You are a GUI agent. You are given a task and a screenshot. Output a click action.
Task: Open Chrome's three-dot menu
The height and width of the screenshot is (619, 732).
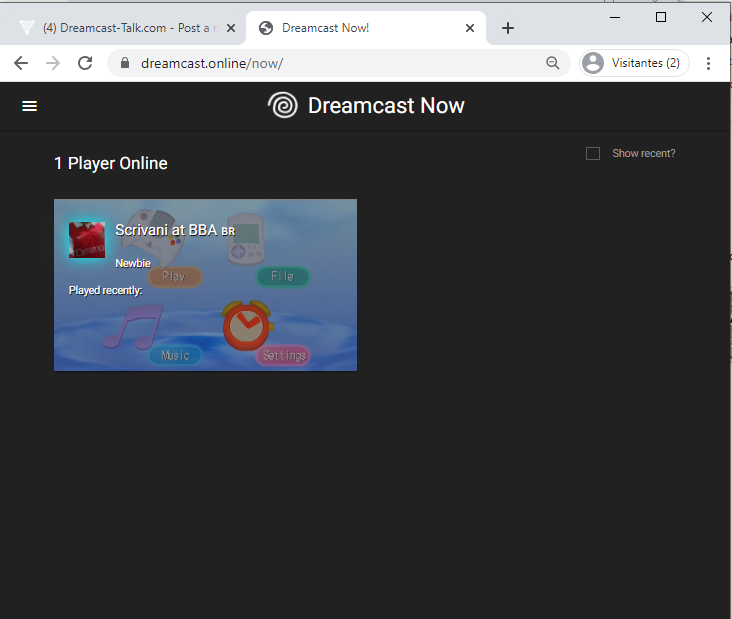(x=708, y=63)
